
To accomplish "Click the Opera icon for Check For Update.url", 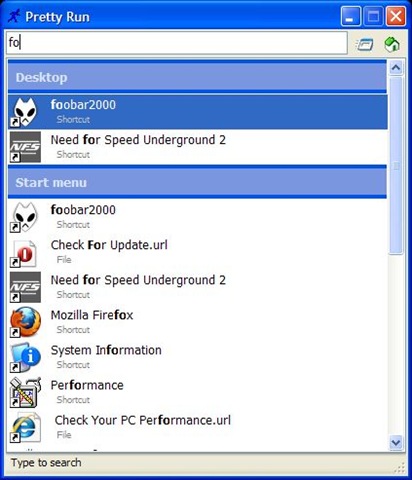I will point(24,253).
